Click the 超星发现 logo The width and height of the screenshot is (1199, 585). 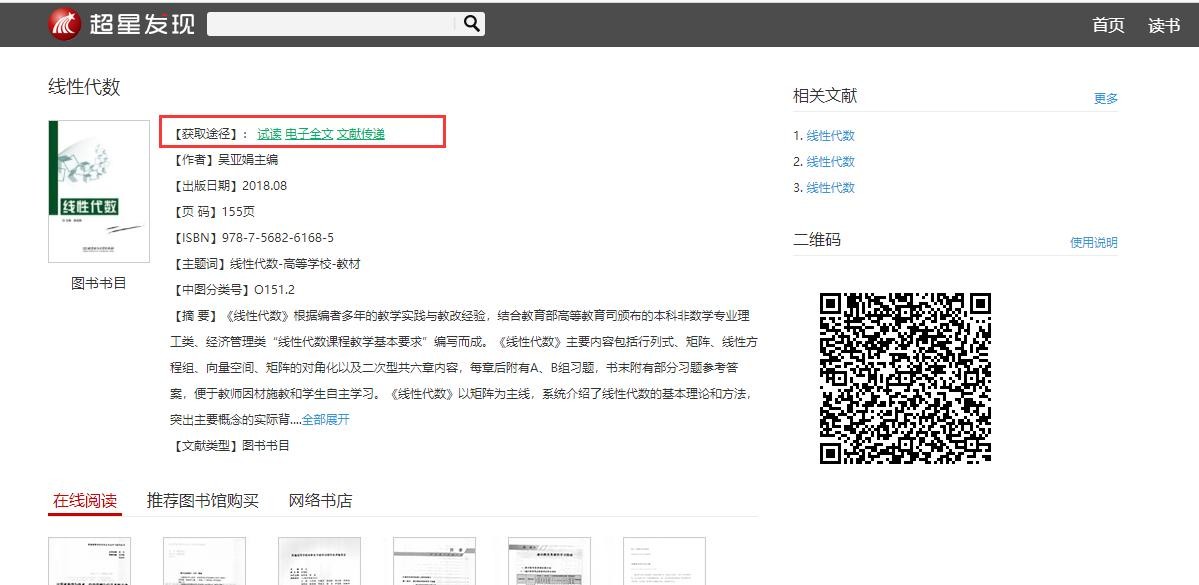coord(121,24)
